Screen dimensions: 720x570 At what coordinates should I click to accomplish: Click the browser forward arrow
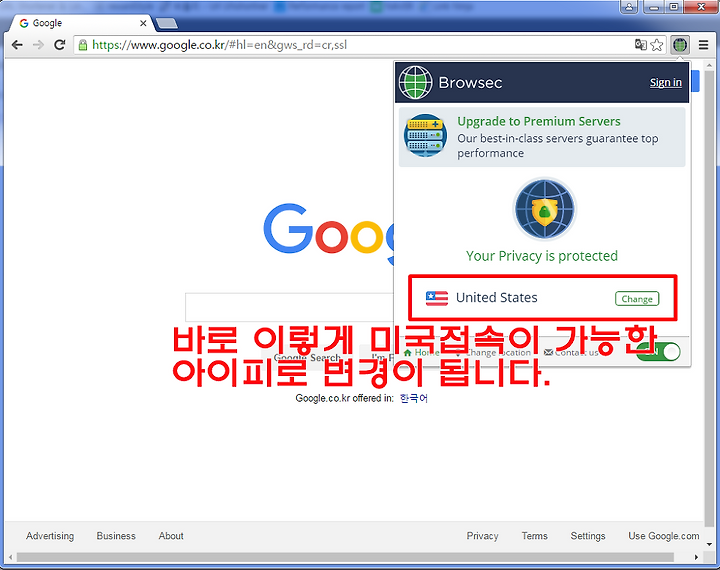tap(39, 45)
